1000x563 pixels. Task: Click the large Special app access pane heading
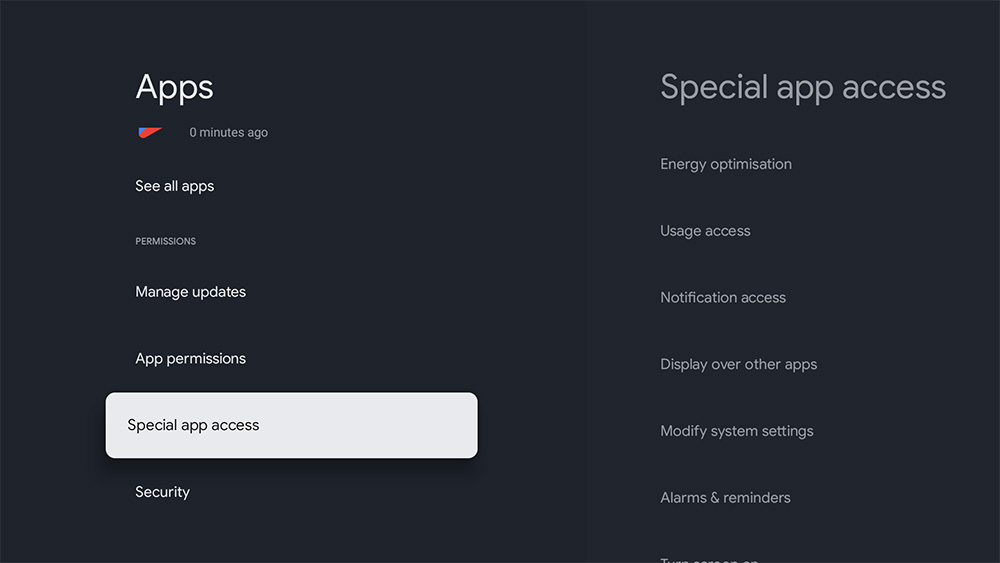(x=803, y=87)
